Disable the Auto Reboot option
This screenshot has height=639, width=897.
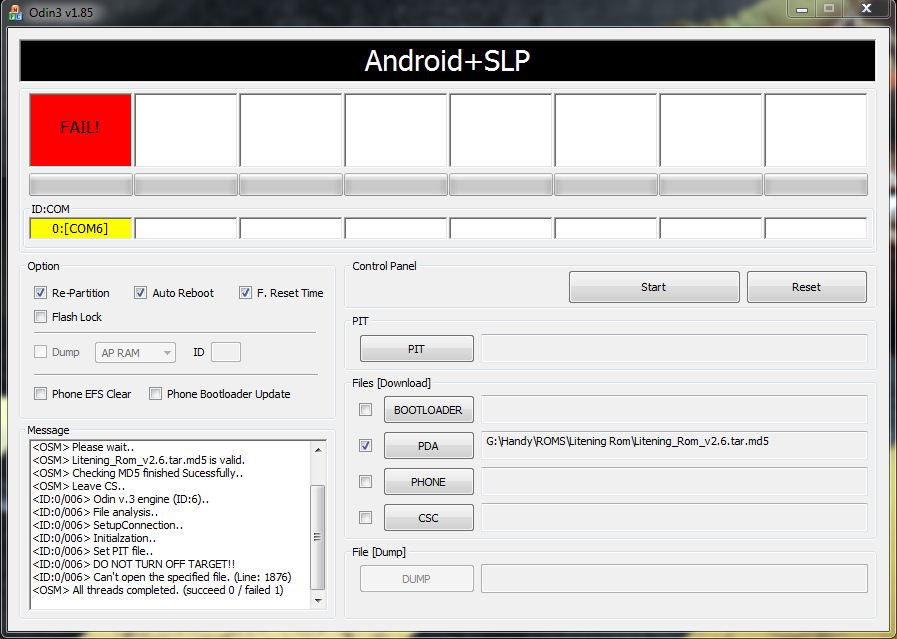140,293
